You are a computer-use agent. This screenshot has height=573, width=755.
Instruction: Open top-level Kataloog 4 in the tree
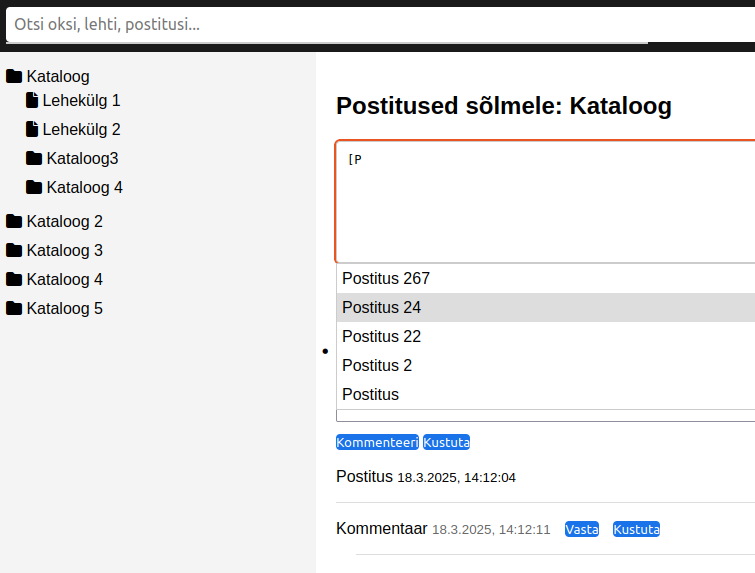64,279
